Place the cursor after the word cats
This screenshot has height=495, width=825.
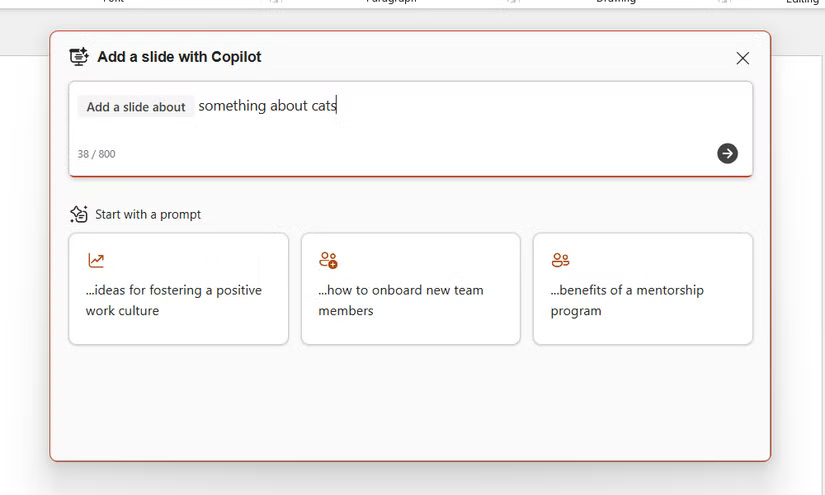tap(338, 106)
